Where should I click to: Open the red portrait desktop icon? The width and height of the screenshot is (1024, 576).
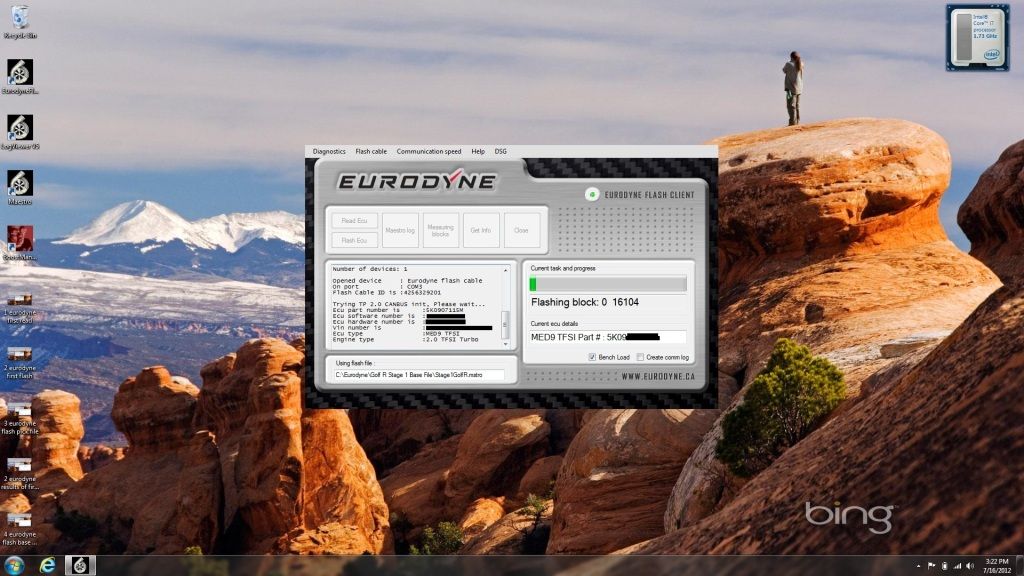[x=20, y=243]
